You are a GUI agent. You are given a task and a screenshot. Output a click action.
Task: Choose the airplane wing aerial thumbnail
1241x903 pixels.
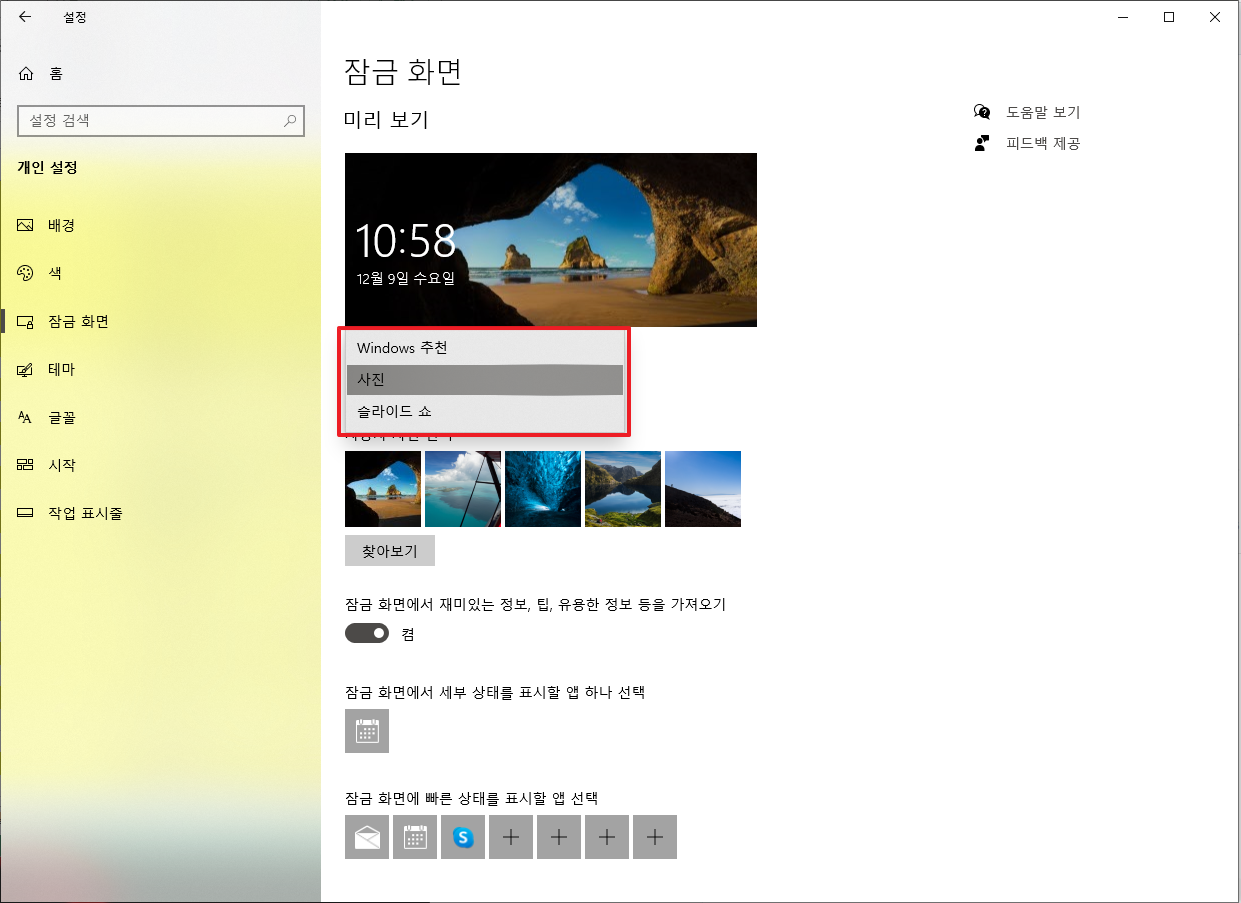coord(463,488)
